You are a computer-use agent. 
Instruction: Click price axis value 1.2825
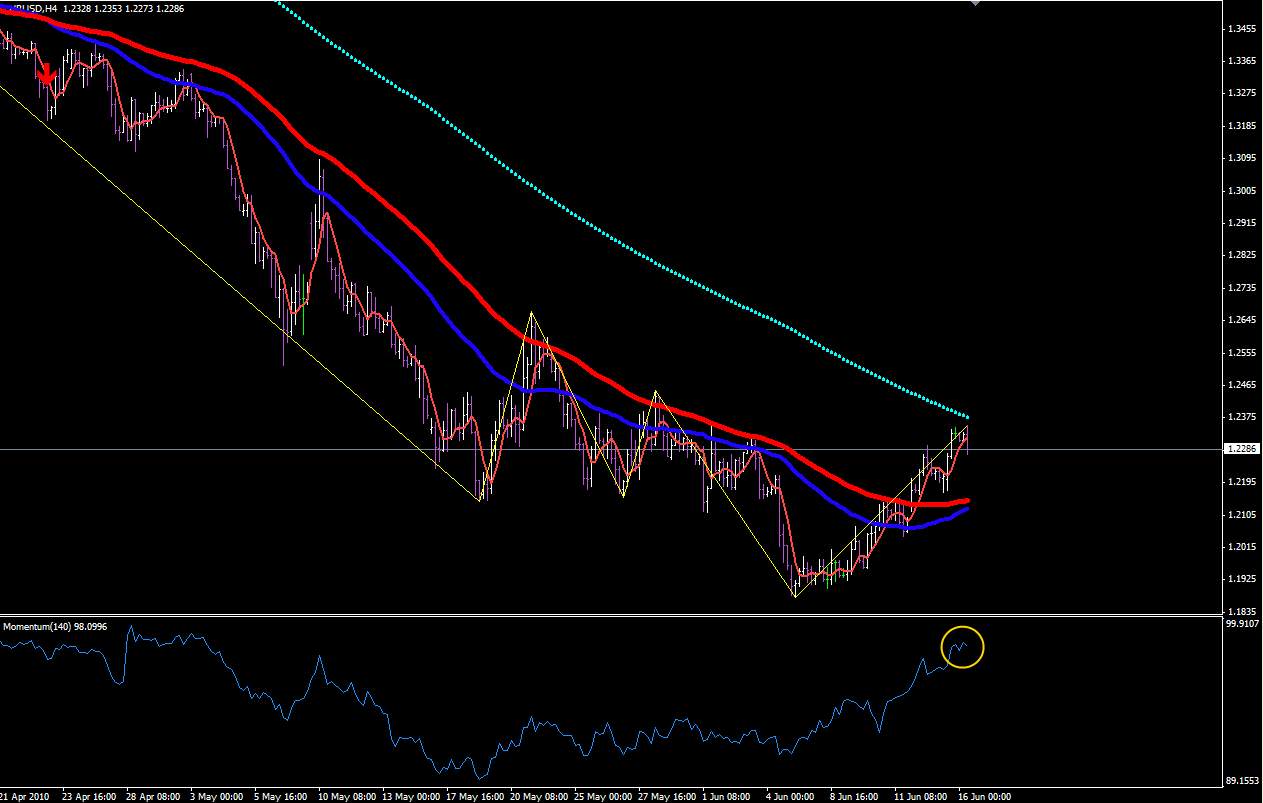pos(1242,255)
